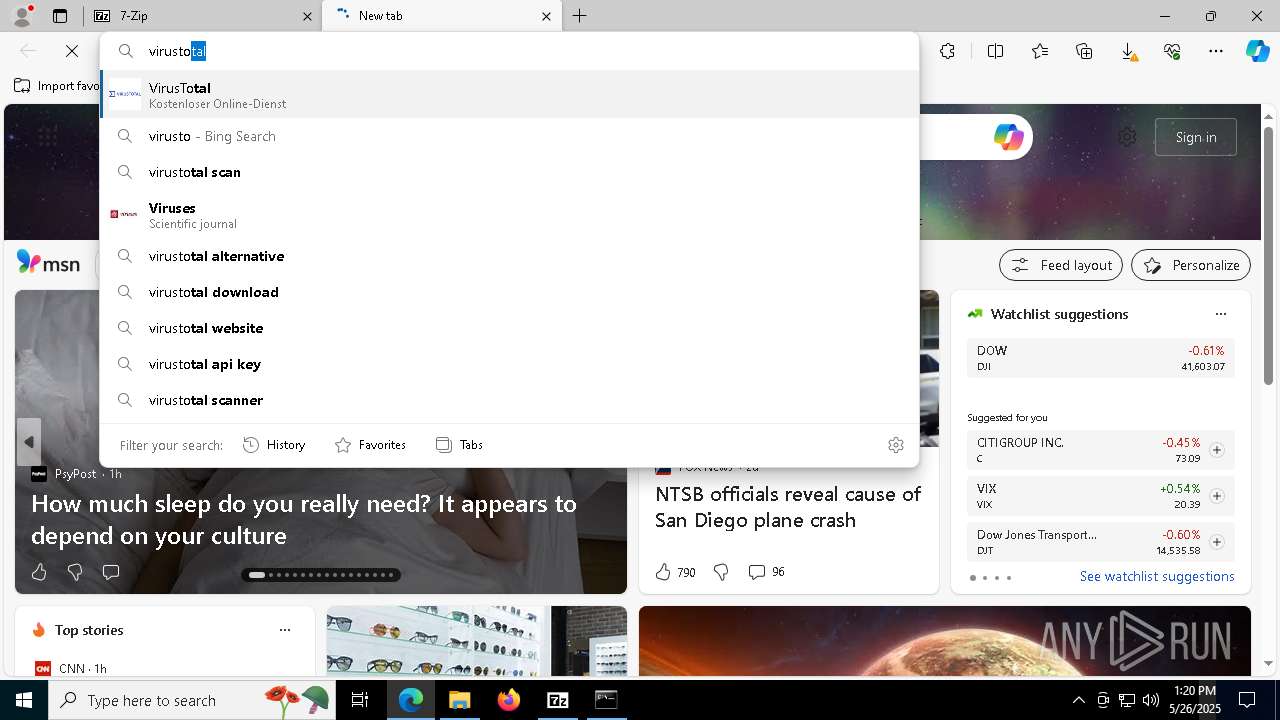Open comments on the sleep article
Viewport: 1280px width, 720px height.
tap(111, 572)
